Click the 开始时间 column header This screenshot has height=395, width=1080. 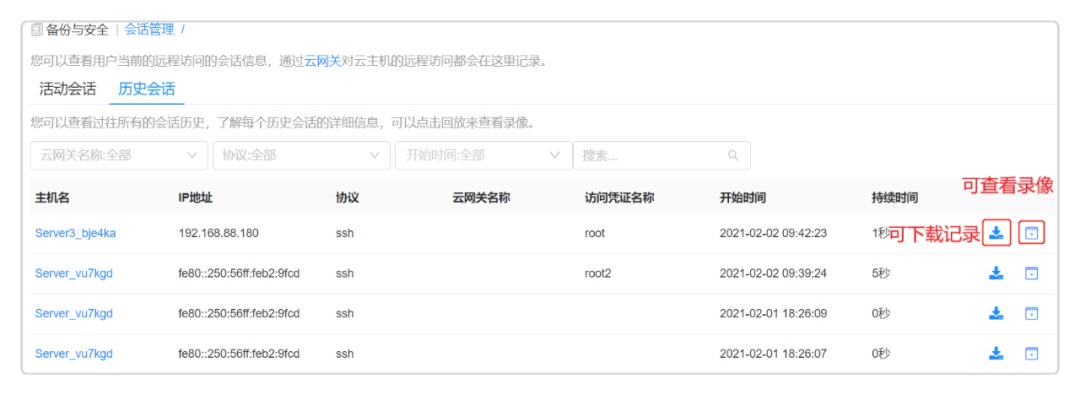coord(743,198)
